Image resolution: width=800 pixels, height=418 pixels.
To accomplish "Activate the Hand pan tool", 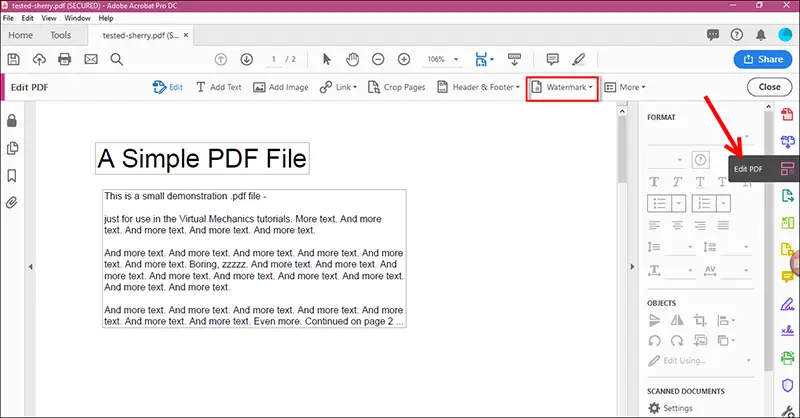I will 352,59.
